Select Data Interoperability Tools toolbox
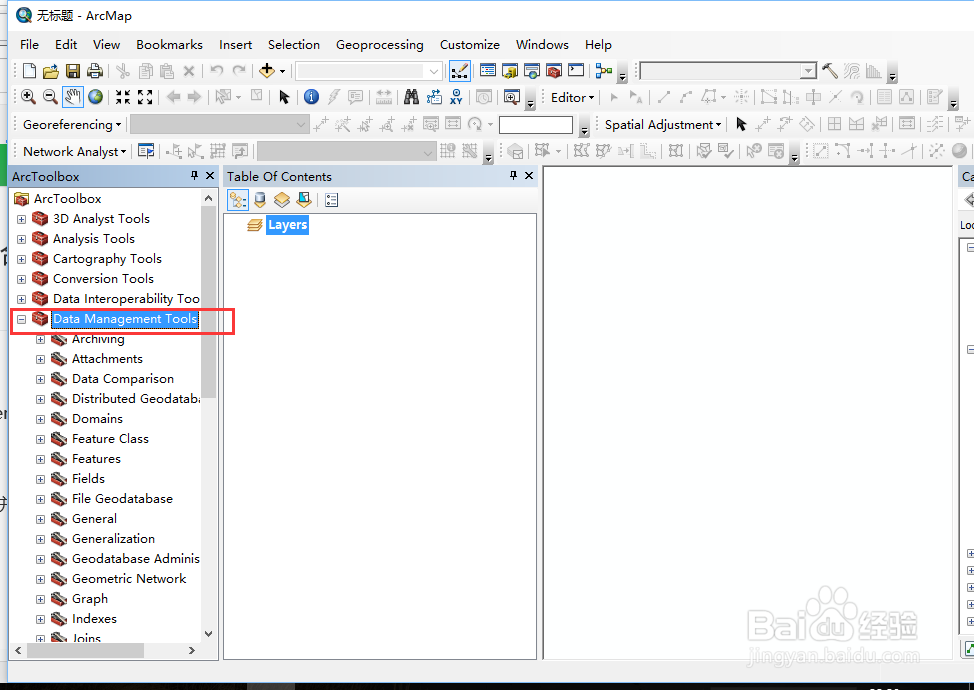The height and width of the screenshot is (690, 974). pos(126,299)
